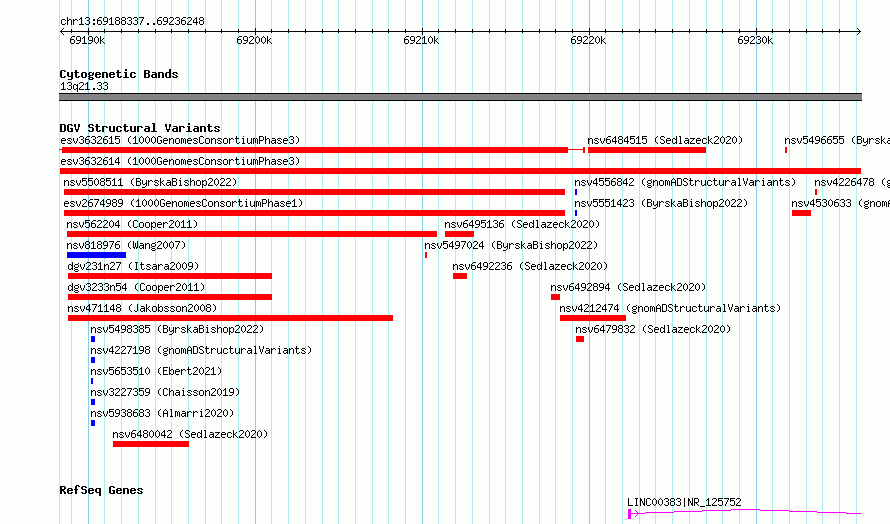The width and height of the screenshot is (890, 524).
Task: Click the red bar under nsv4212474
Action: click(593, 318)
